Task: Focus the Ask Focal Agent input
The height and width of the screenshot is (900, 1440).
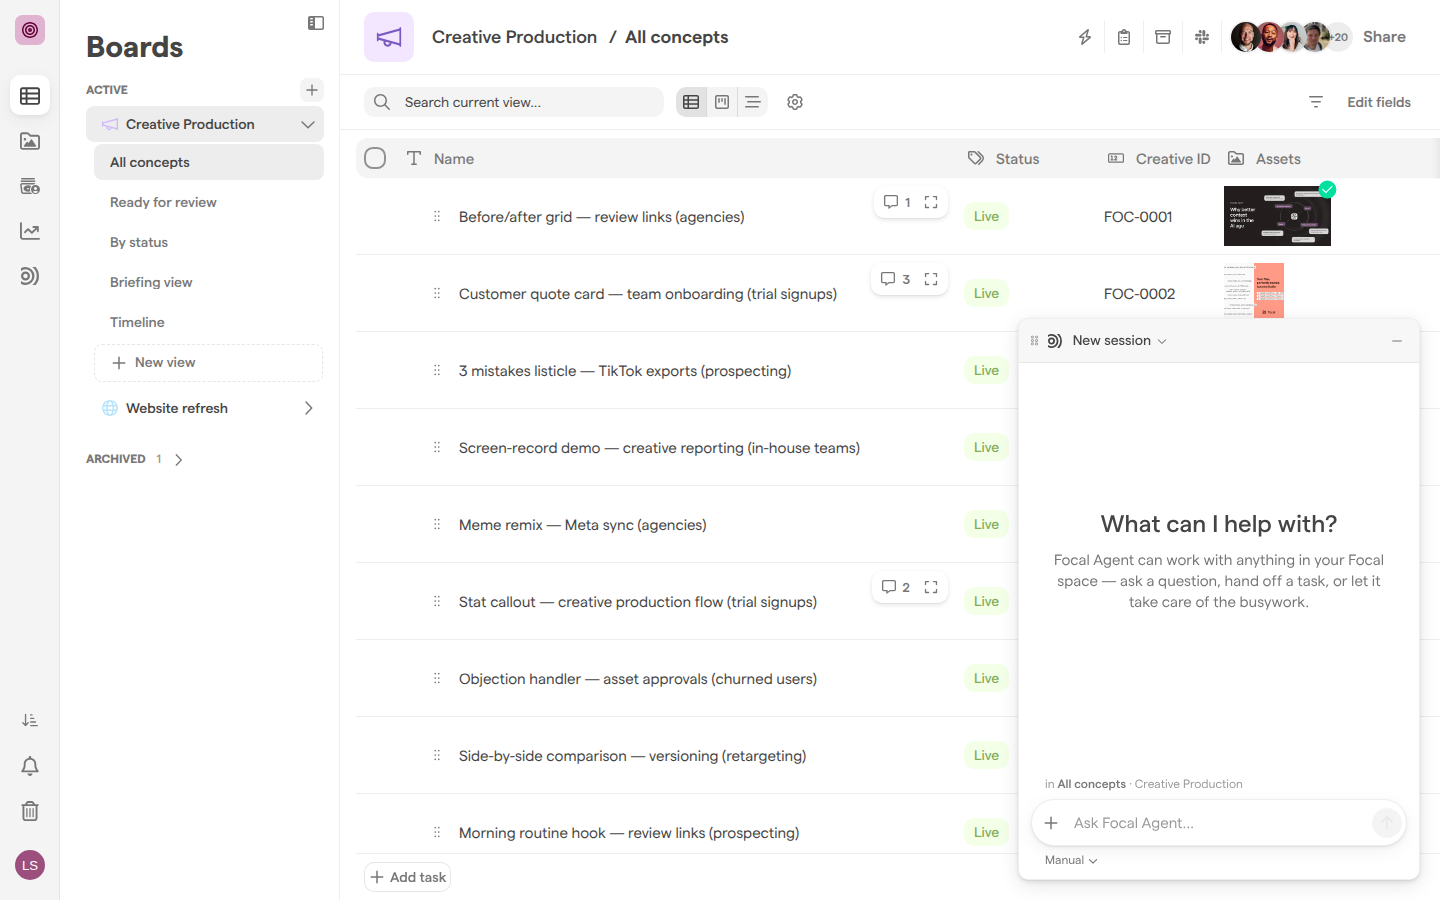Action: (1218, 823)
